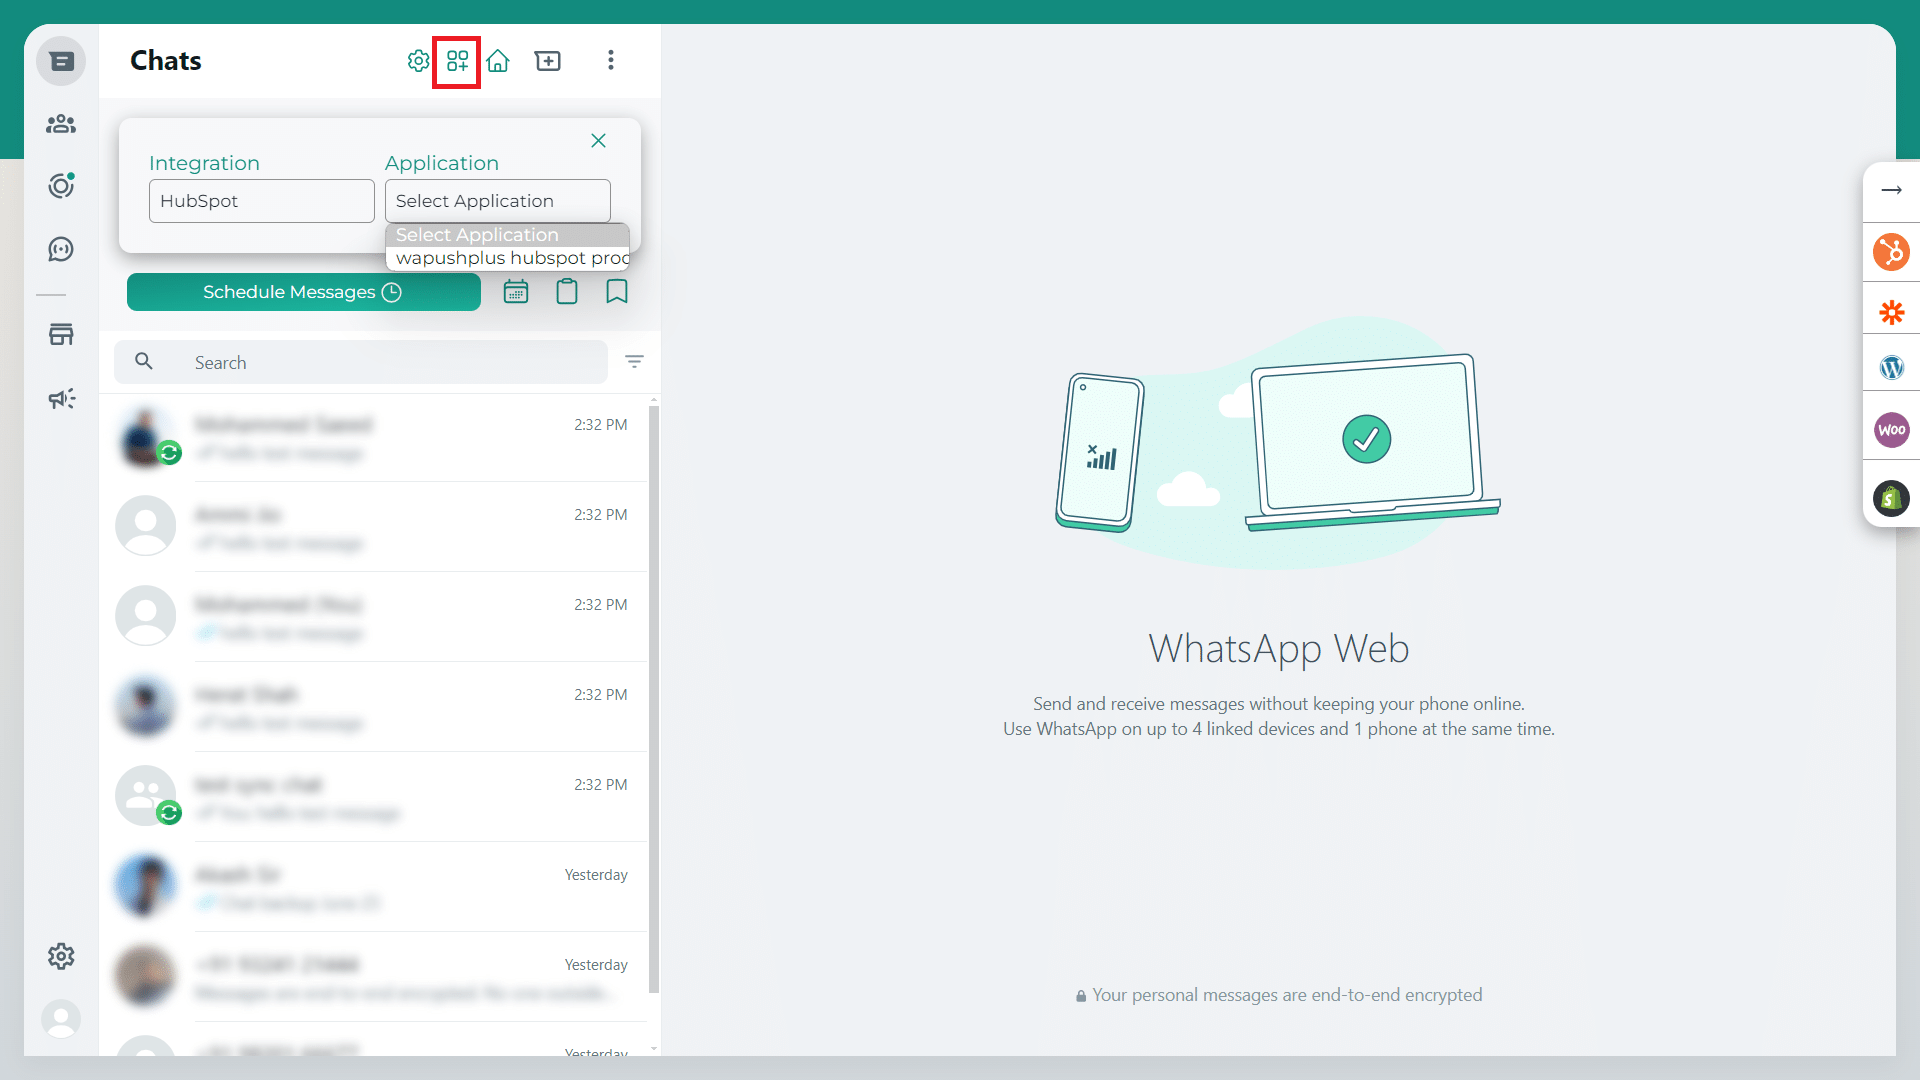The image size is (1920, 1080).
Task: Choose wapushplus hubspot option from list
Action: coord(508,258)
